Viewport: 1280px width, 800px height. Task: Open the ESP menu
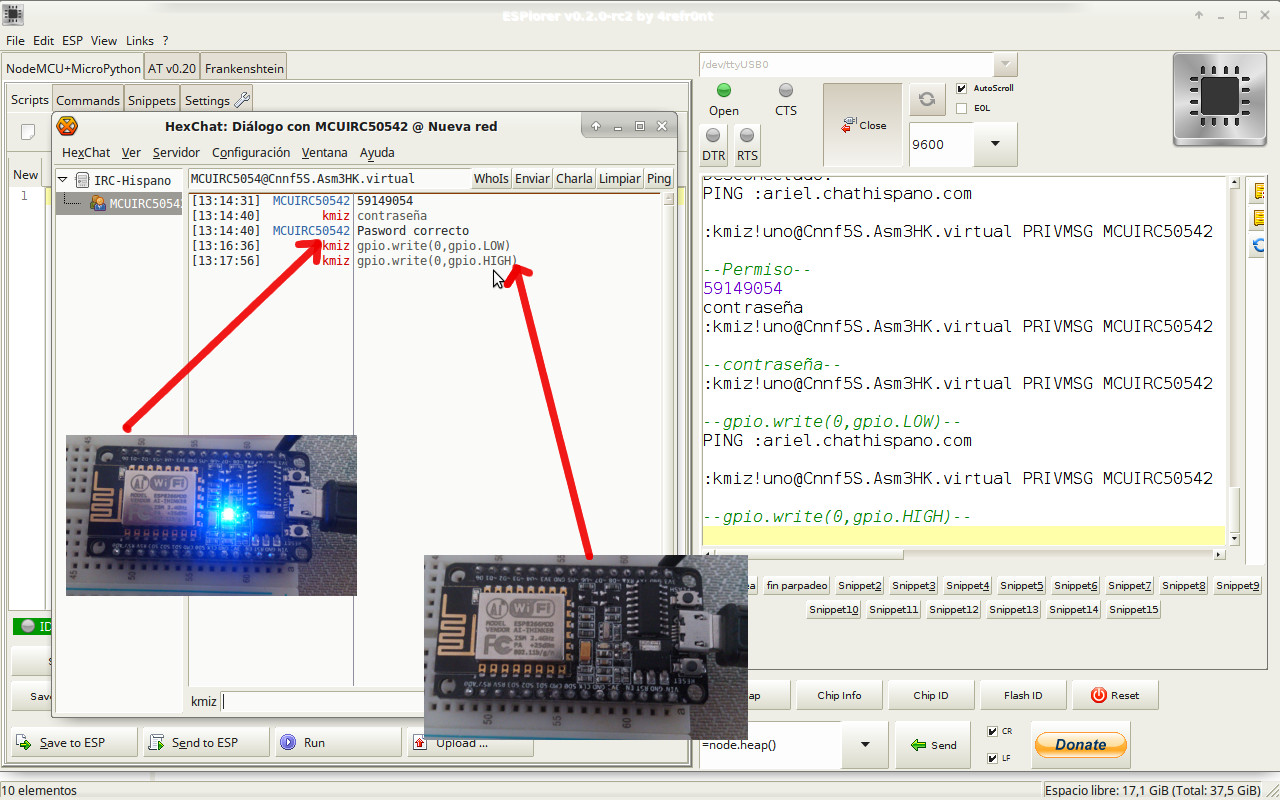(72, 41)
